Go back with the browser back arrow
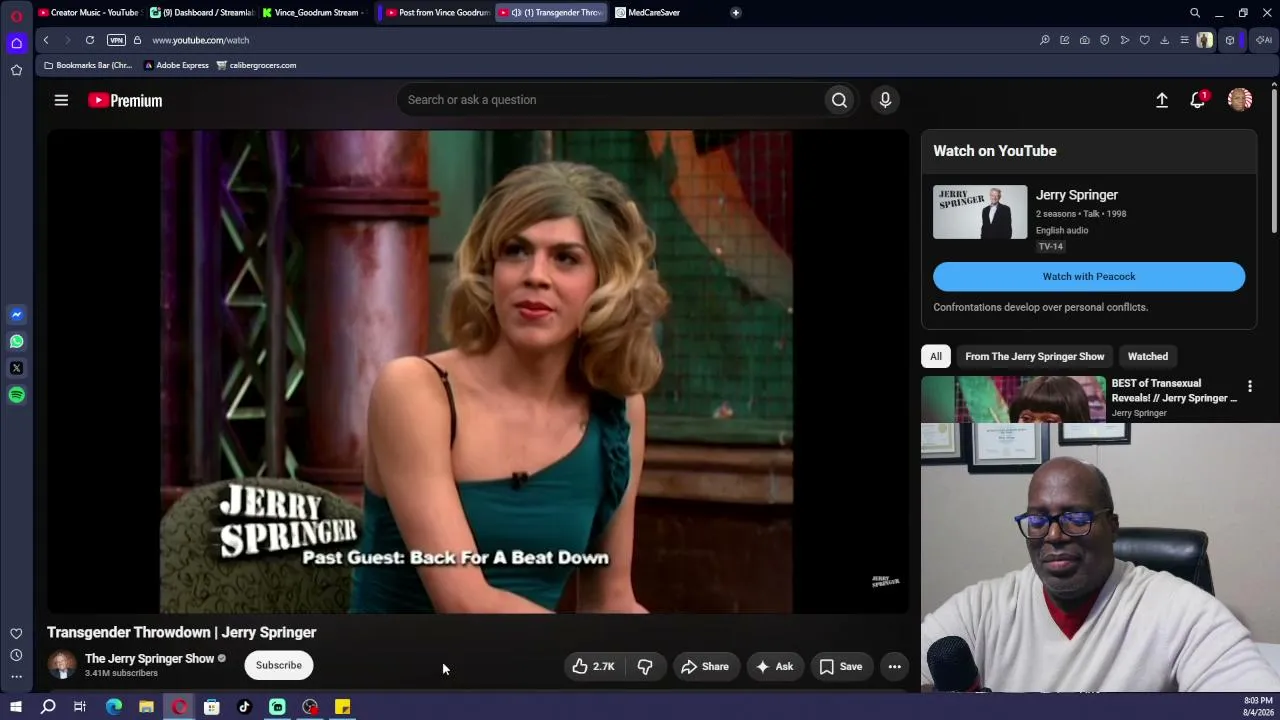This screenshot has width=1280, height=720. (46, 40)
